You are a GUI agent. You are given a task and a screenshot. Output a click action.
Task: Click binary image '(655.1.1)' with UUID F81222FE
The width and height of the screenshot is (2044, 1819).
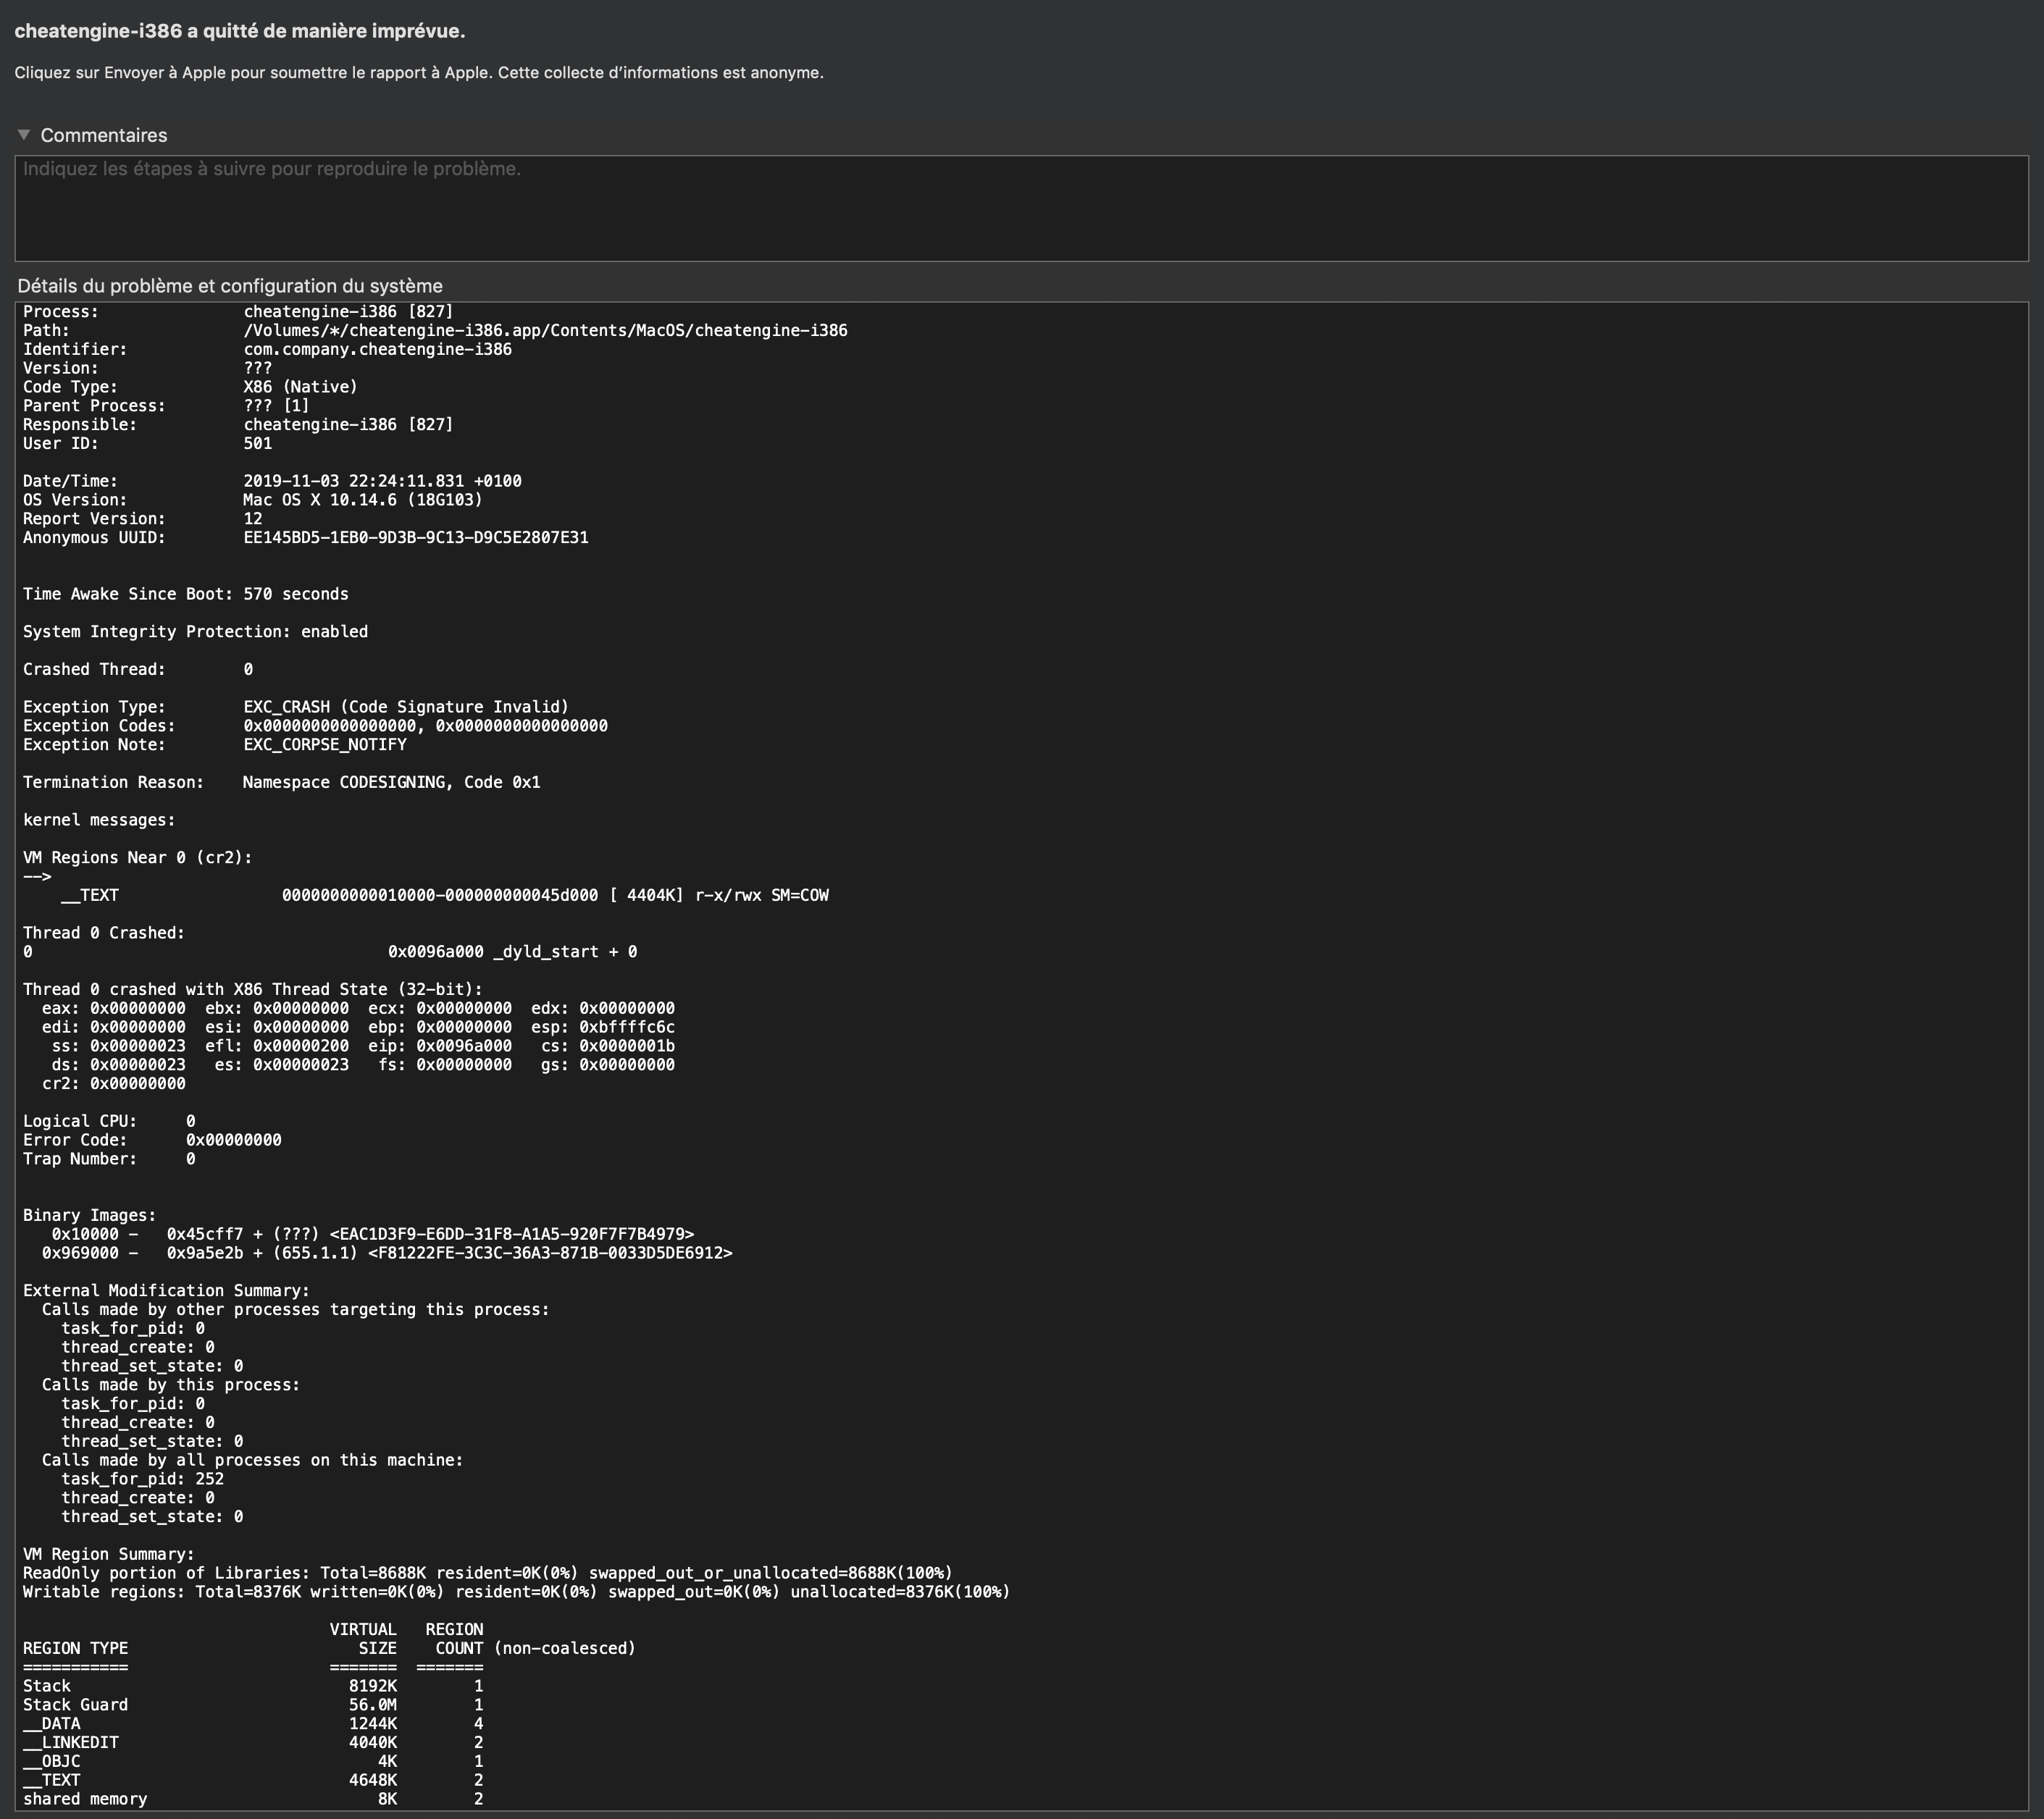(387, 1254)
